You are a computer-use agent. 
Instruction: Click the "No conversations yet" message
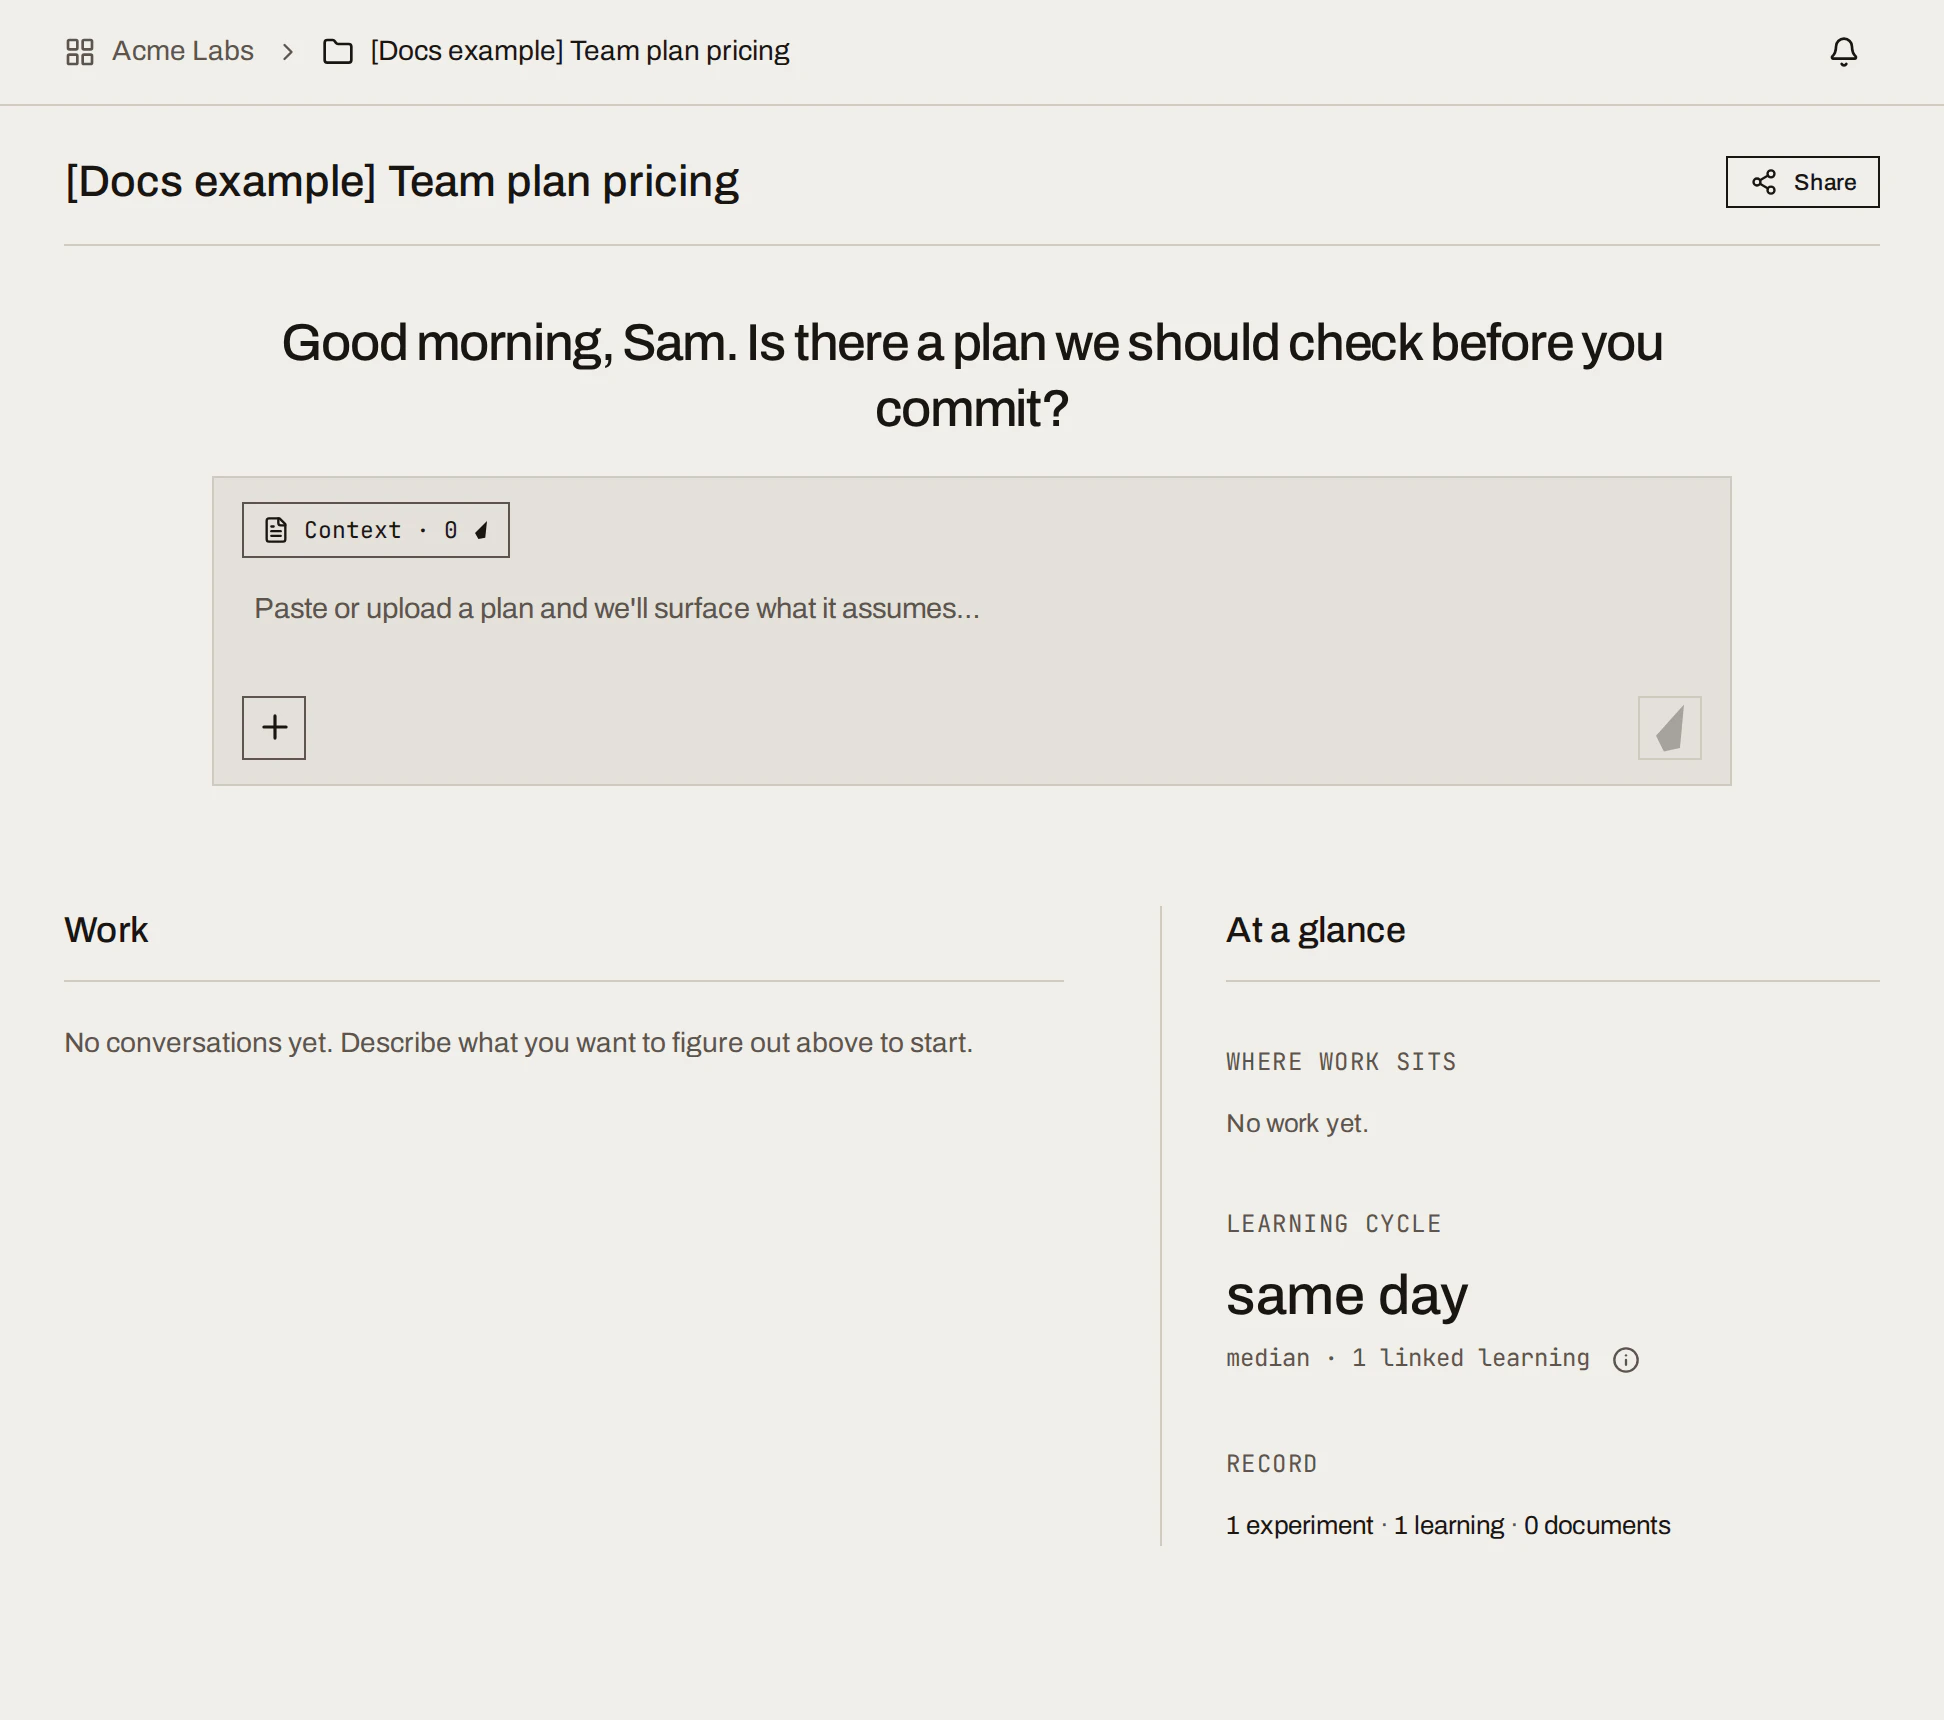(518, 1043)
